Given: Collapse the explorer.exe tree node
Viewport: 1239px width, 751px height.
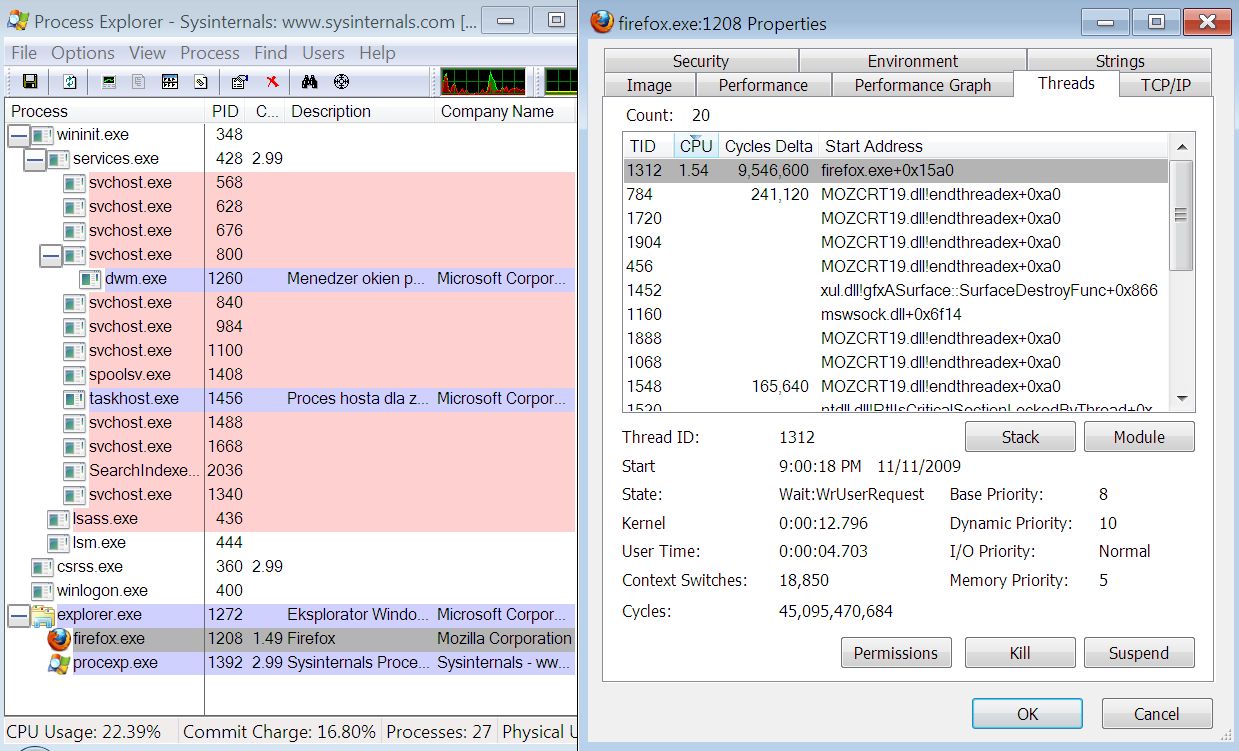Looking at the screenshot, I should tap(19, 614).
